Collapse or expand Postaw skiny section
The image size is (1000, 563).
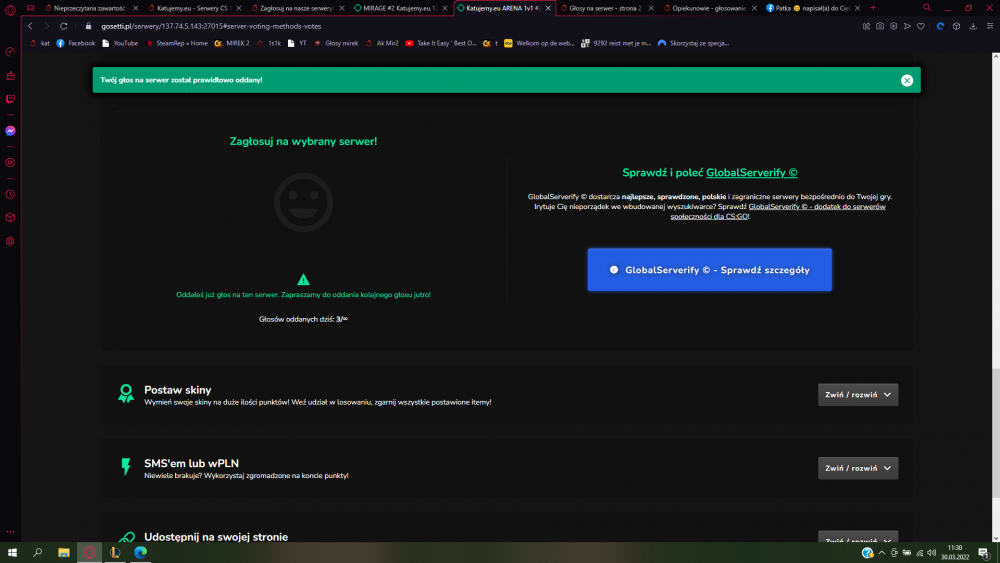(x=858, y=395)
